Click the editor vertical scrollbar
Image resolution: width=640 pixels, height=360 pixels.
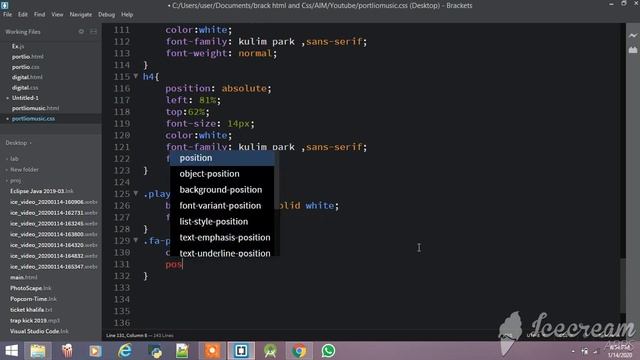tap(622, 285)
